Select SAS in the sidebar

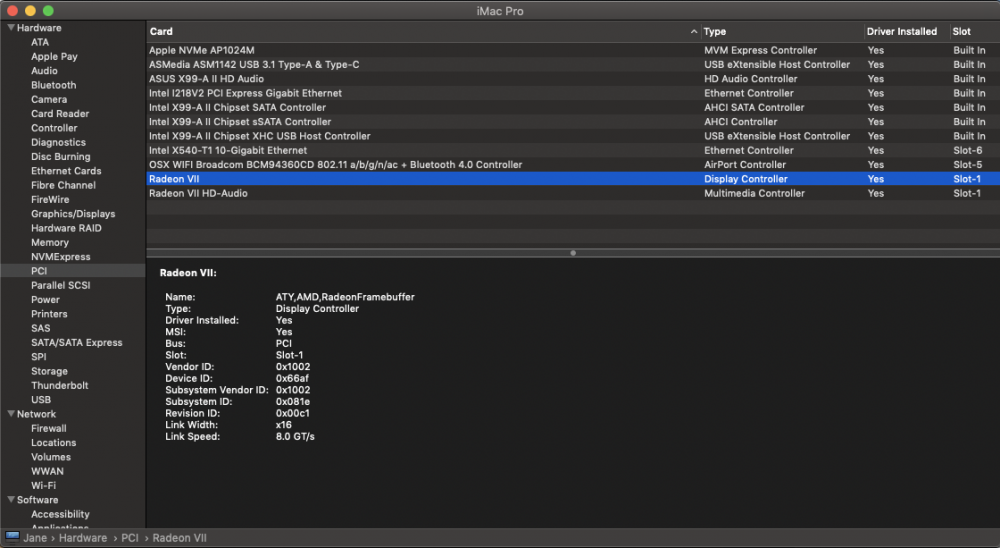[40, 328]
